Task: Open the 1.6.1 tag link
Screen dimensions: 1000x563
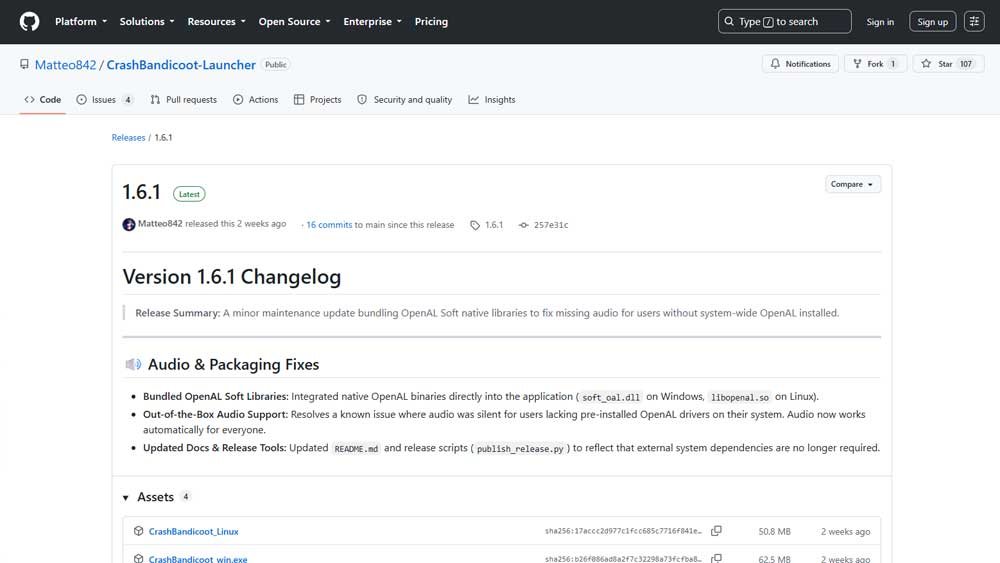Action: (x=494, y=224)
